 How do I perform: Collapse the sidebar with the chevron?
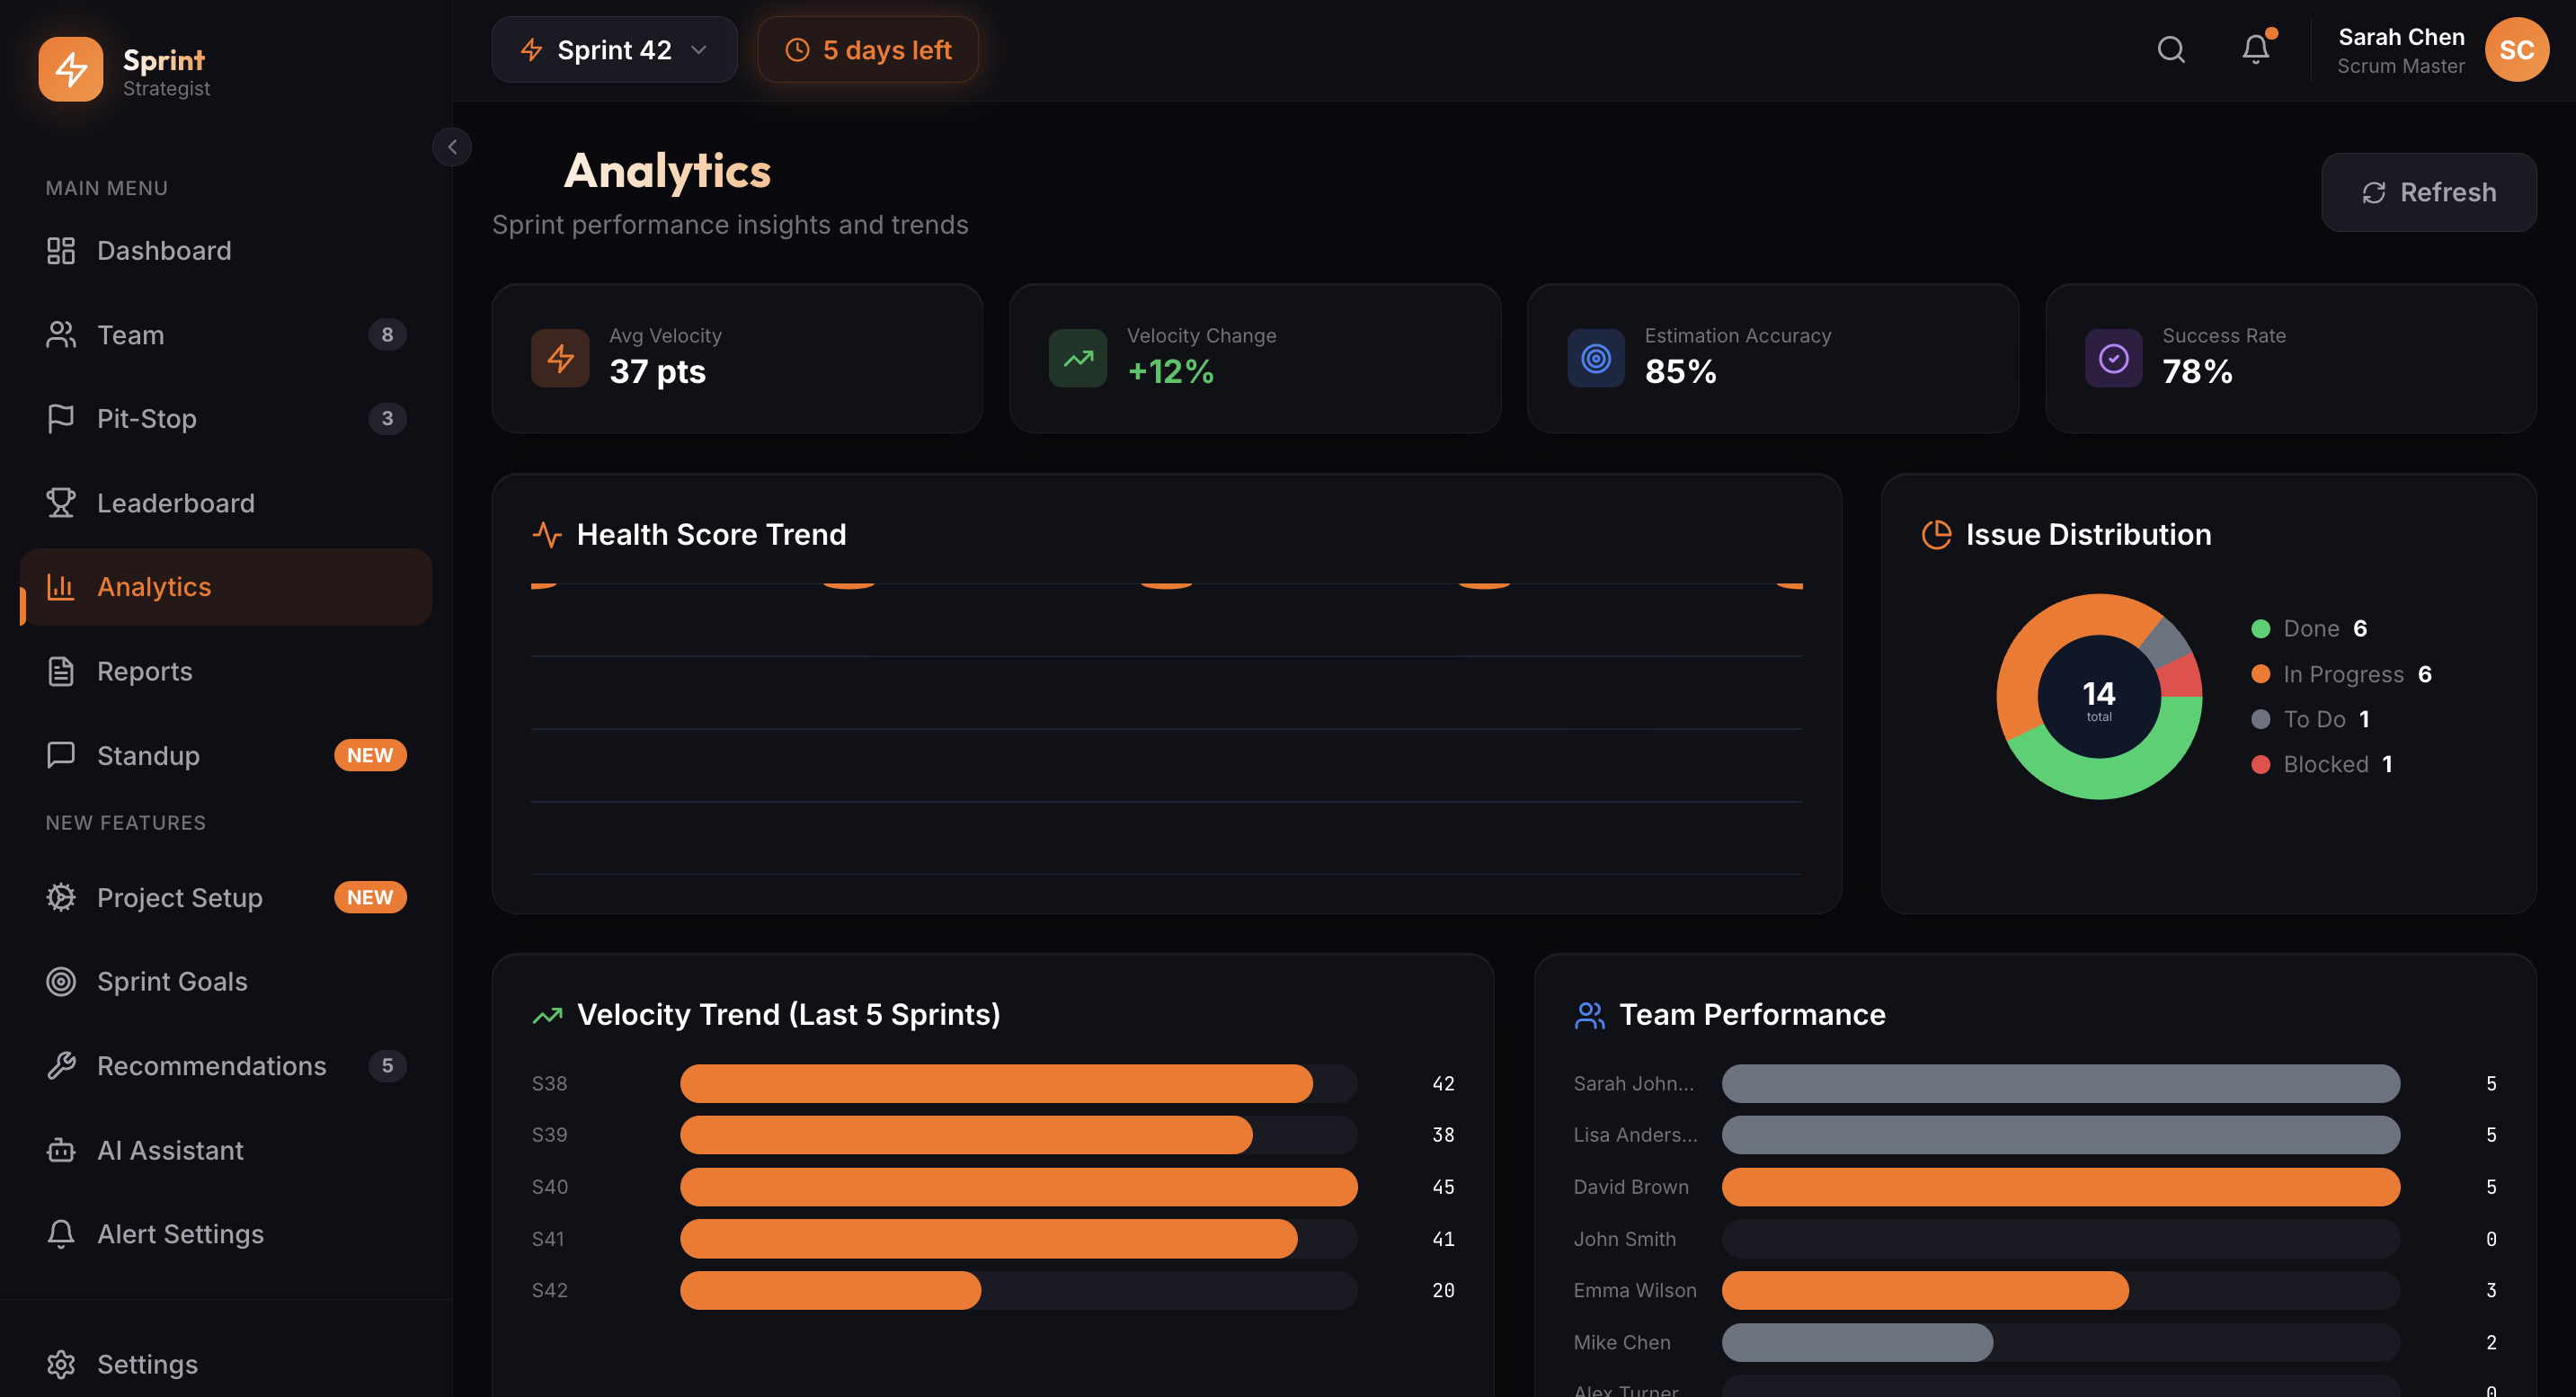tap(452, 147)
